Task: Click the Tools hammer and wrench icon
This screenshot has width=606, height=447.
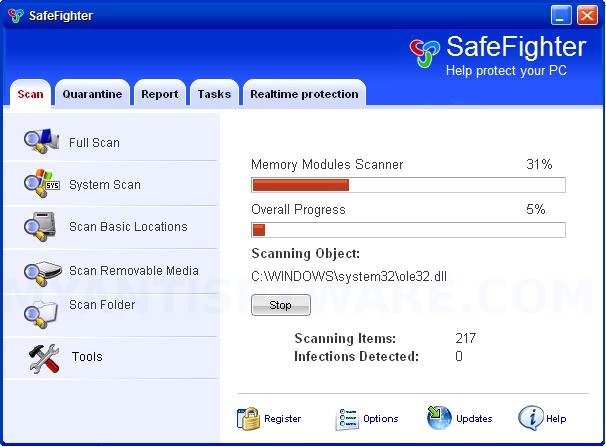Action: [44, 359]
